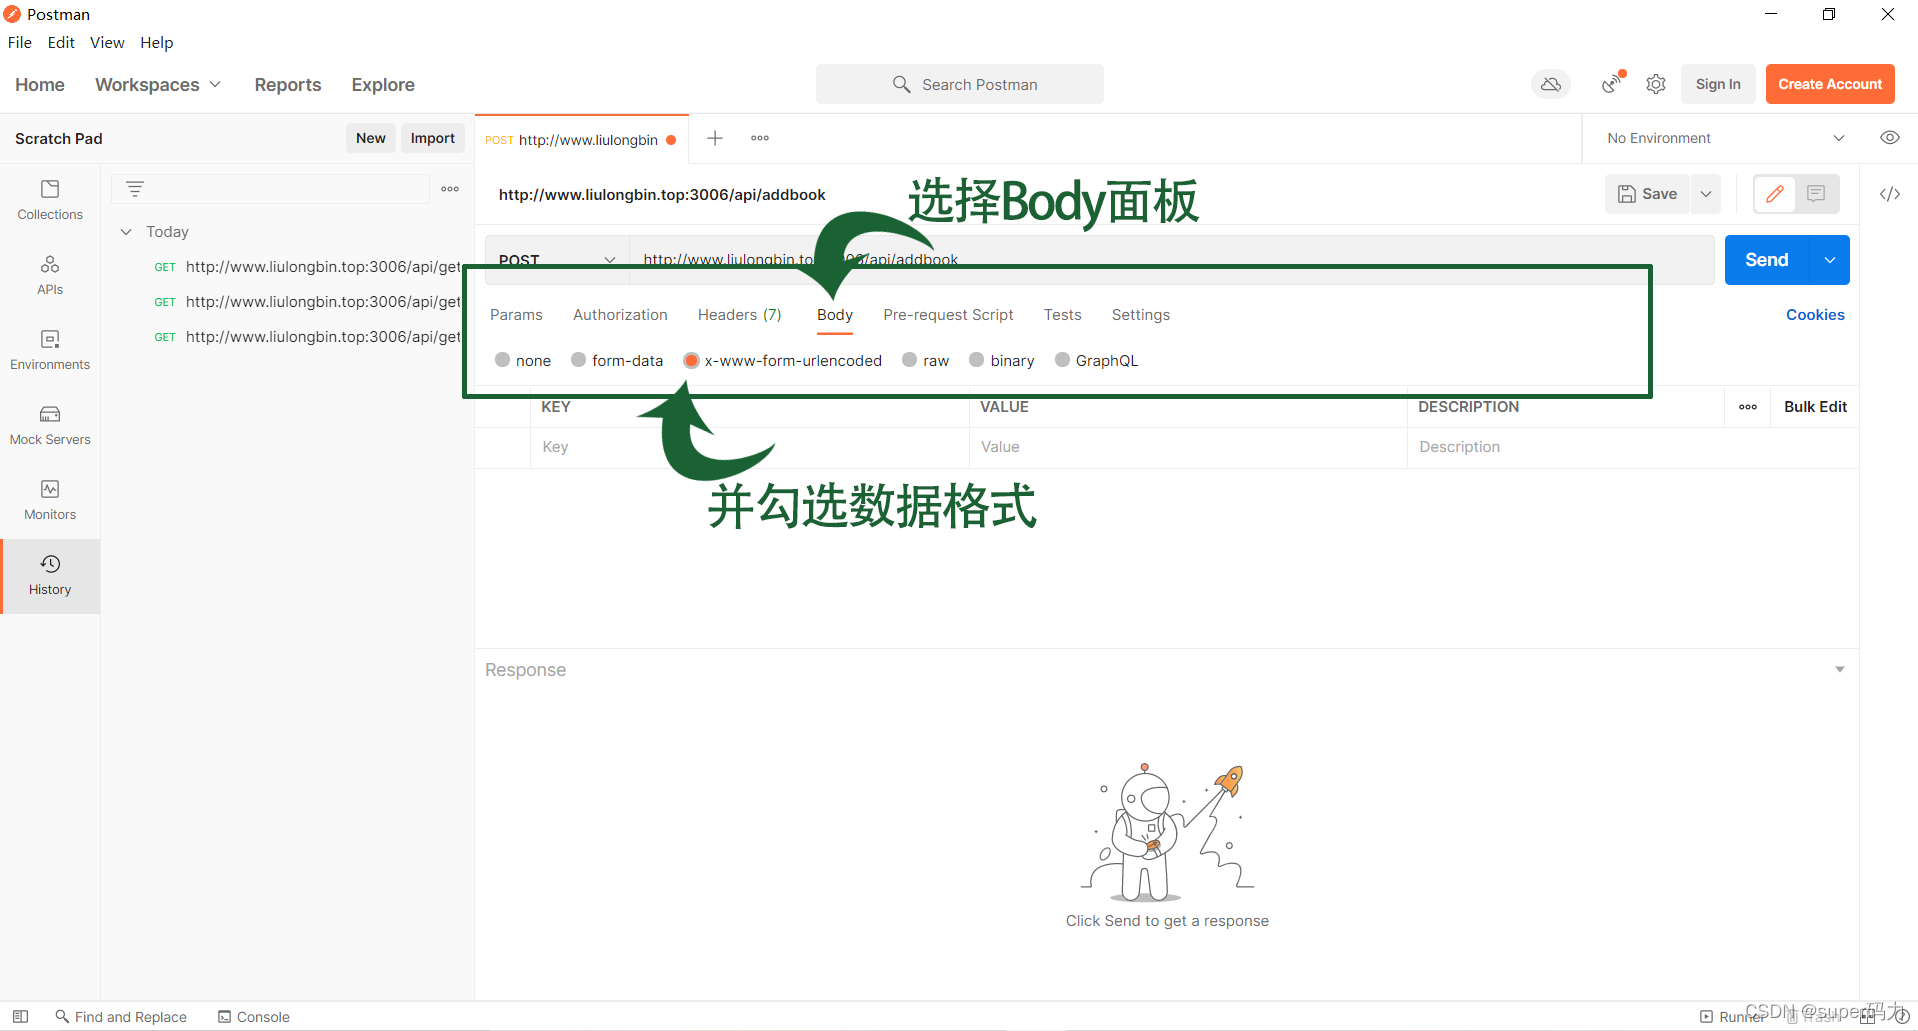Click the Send button
1918x1031 pixels.
[x=1767, y=260]
